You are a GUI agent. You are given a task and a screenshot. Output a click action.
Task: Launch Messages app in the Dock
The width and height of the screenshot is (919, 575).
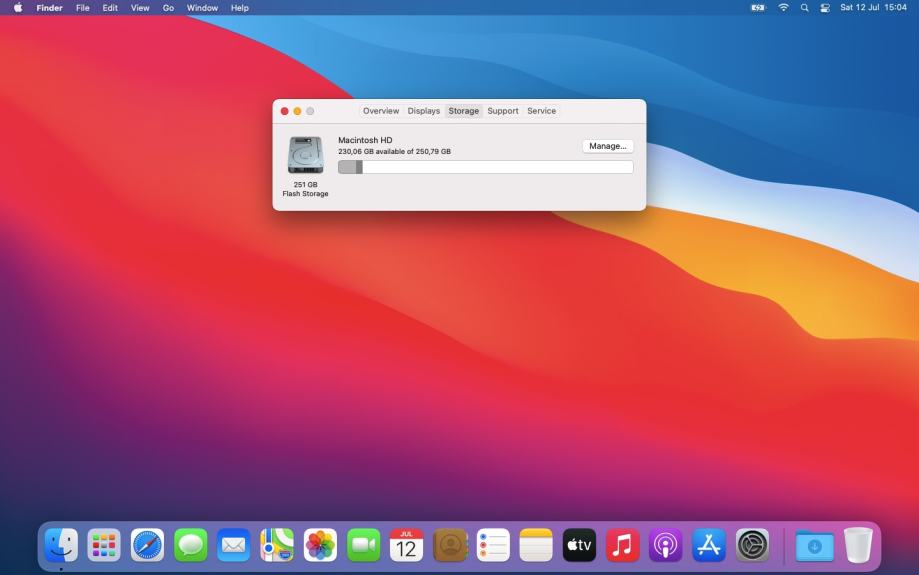(191, 545)
